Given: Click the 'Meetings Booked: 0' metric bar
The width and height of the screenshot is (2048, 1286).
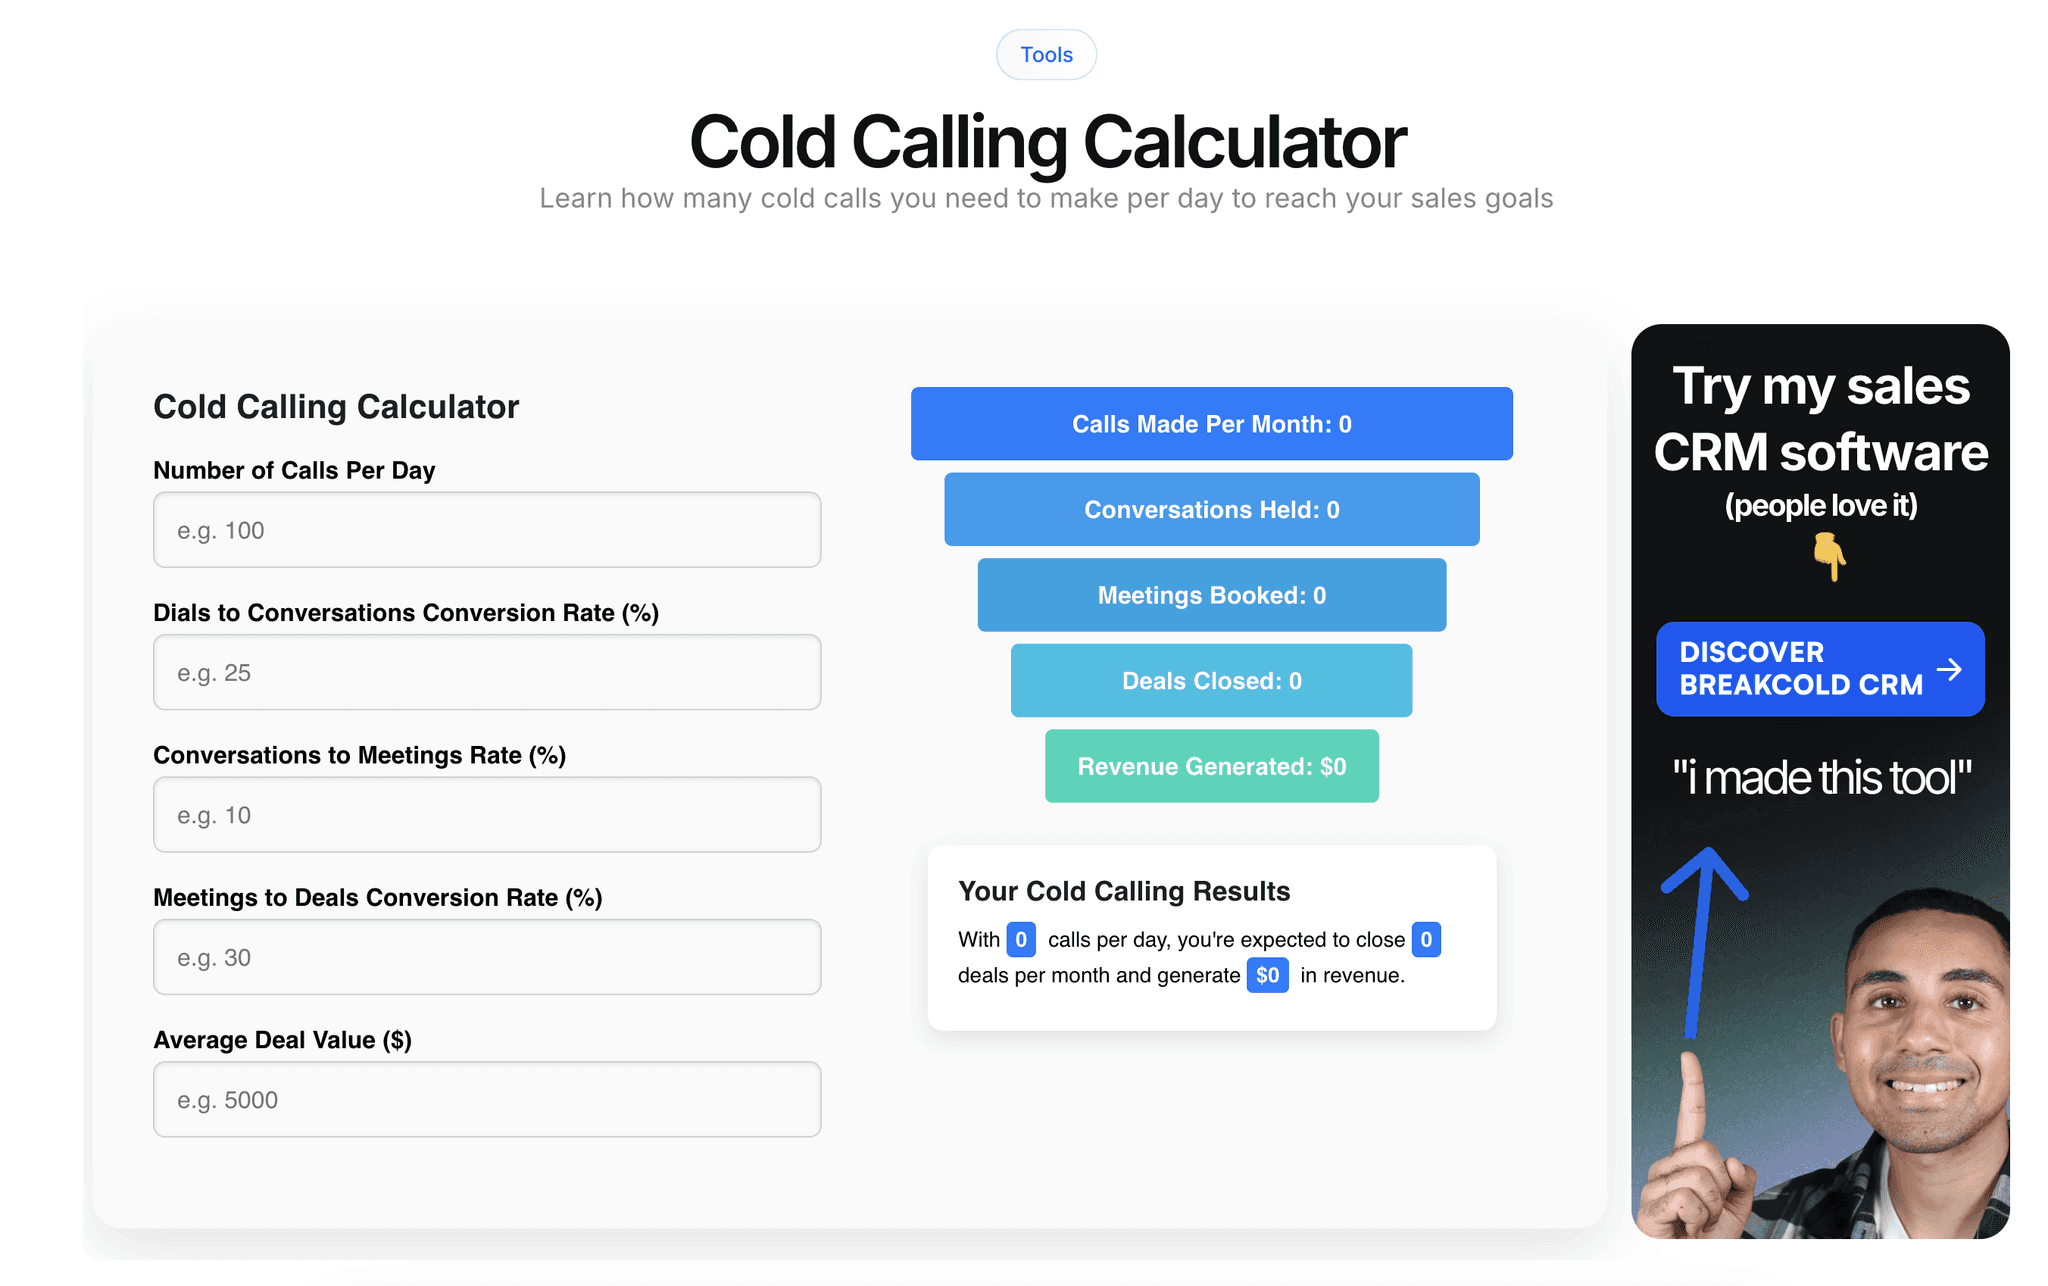Looking at the screenshot, I should pos(1210,594).
